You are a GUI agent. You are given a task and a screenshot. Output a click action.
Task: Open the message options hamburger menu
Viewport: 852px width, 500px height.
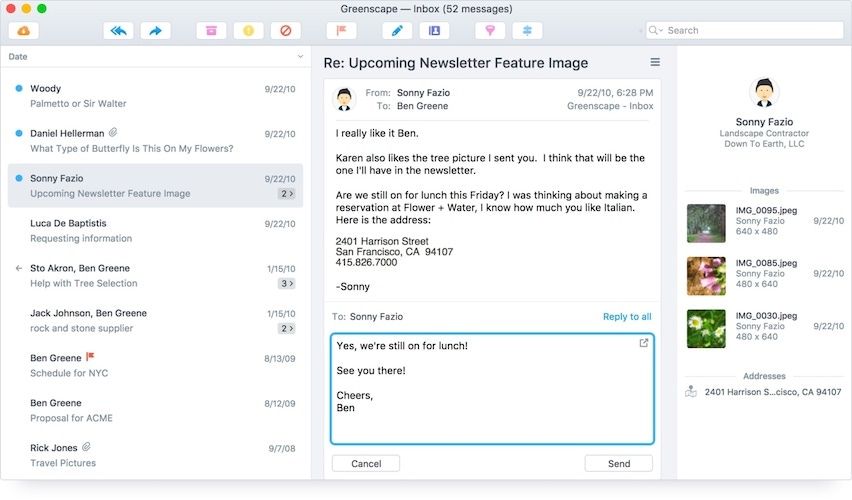click(655, 62)
